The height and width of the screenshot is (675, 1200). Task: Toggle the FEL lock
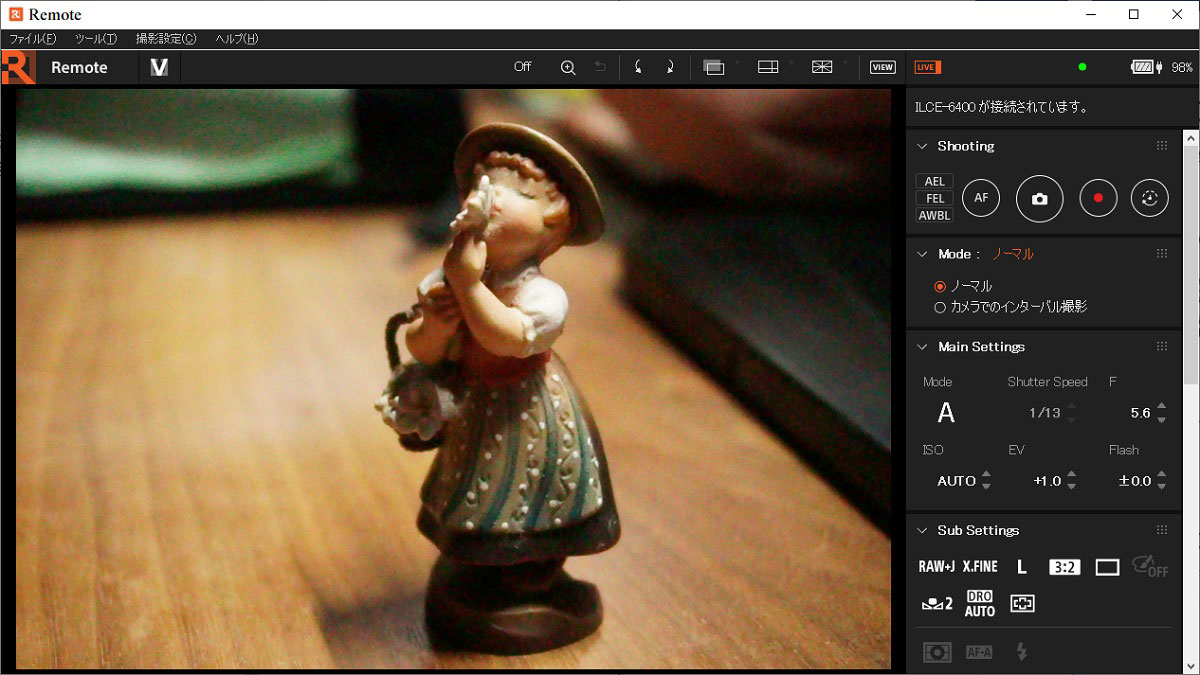click(935, 199)
